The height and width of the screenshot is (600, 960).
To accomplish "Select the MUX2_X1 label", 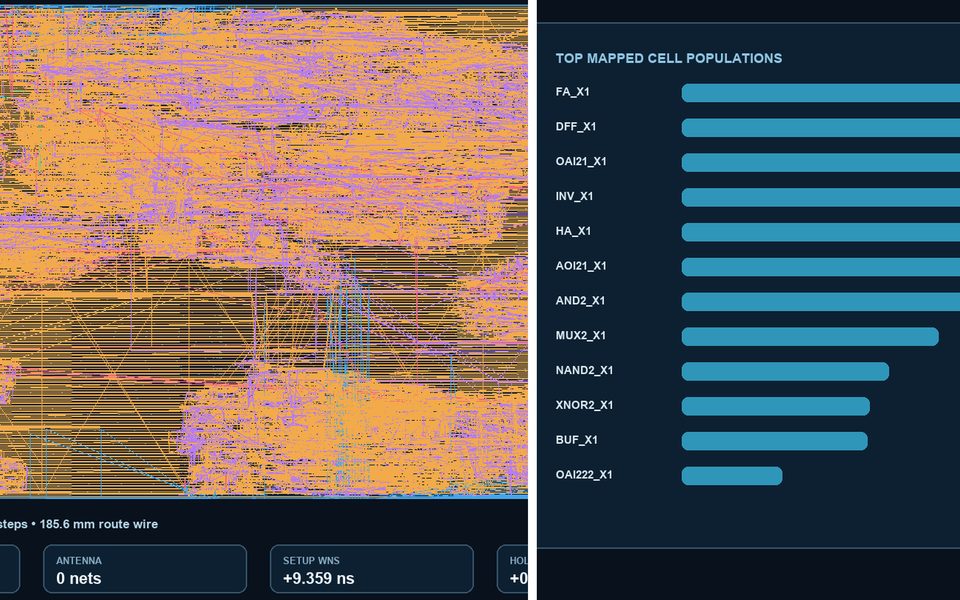I will click(x=580, y=336).
